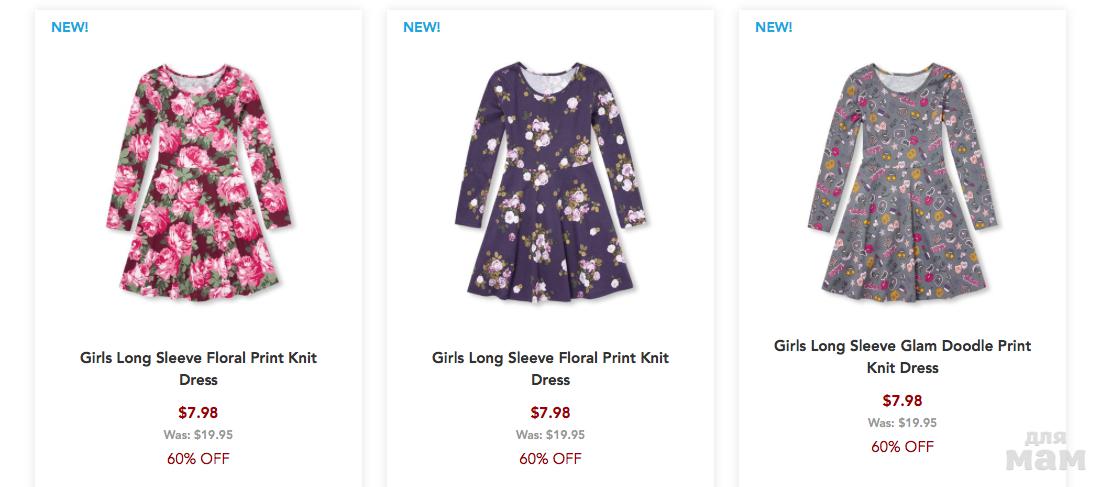Click the purple dress's Floral Print title
This screenshot has width=1103, height=487.
point(550,368)
